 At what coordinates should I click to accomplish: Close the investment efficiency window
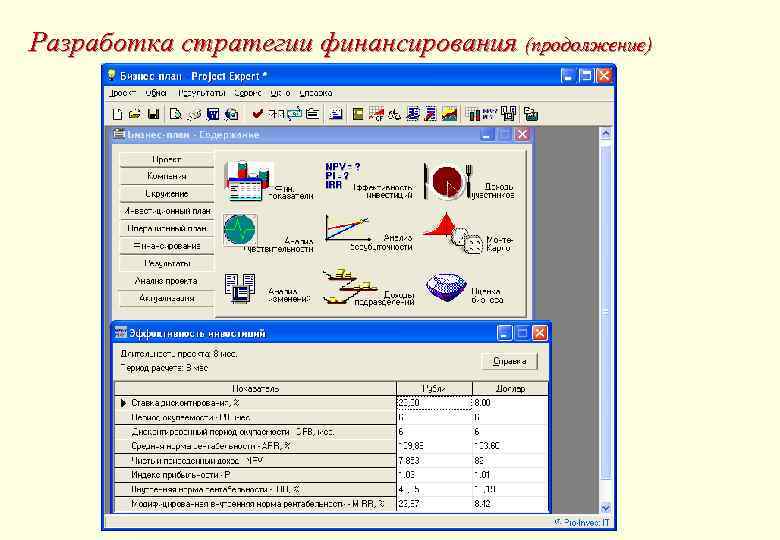point(540,333)
